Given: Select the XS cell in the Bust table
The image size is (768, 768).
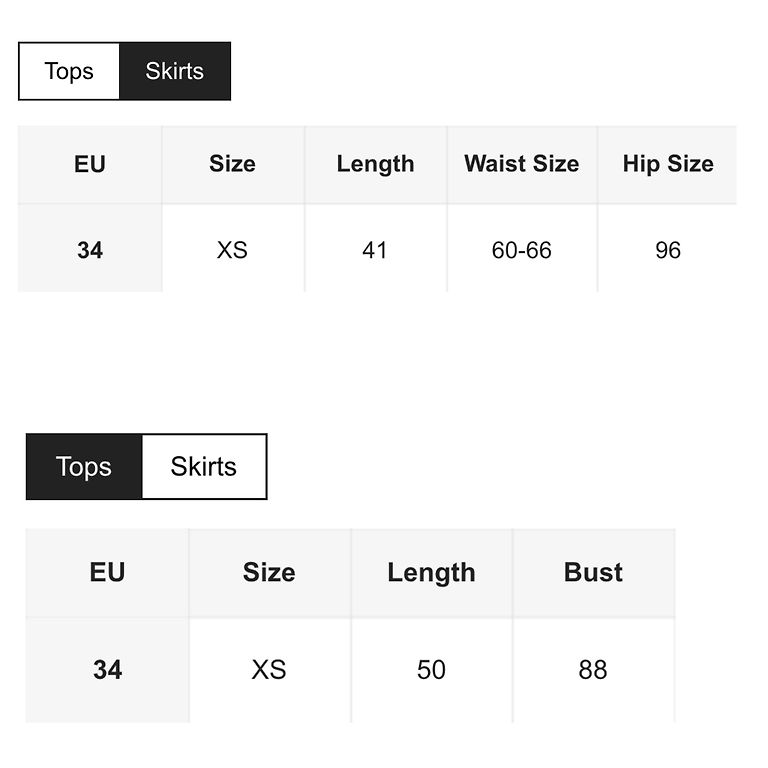Looking at the screenshot, I should 269,670.
